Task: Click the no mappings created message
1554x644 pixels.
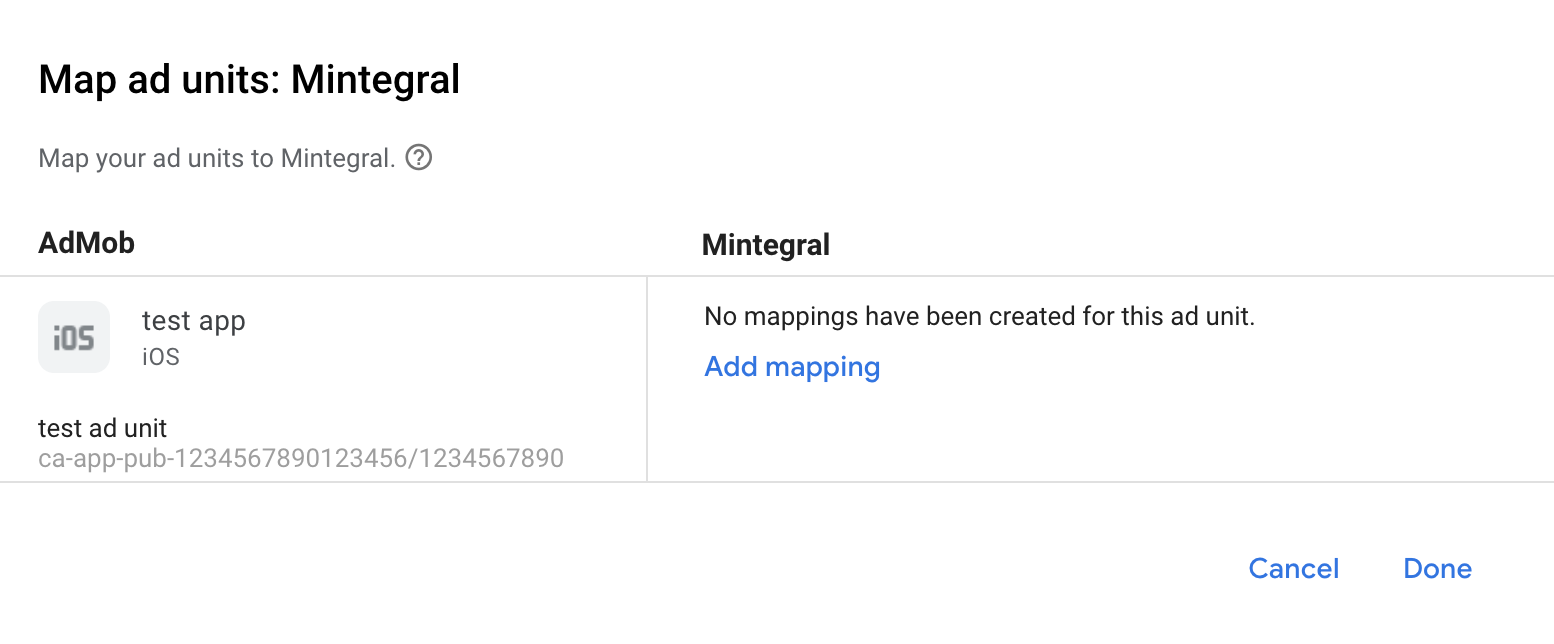Action: [981, 315]
